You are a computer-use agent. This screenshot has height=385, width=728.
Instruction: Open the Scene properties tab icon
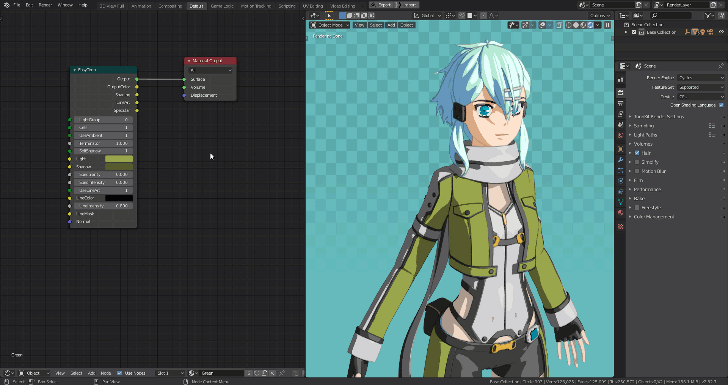coord(621,125)
